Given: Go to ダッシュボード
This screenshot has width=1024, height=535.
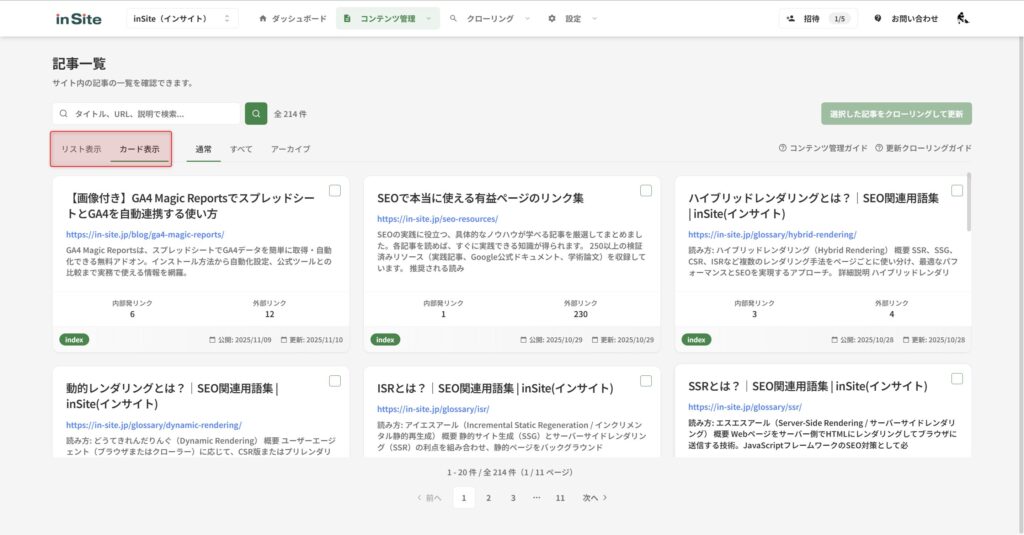Looking at the screenshot, I should tap(293, 18).
